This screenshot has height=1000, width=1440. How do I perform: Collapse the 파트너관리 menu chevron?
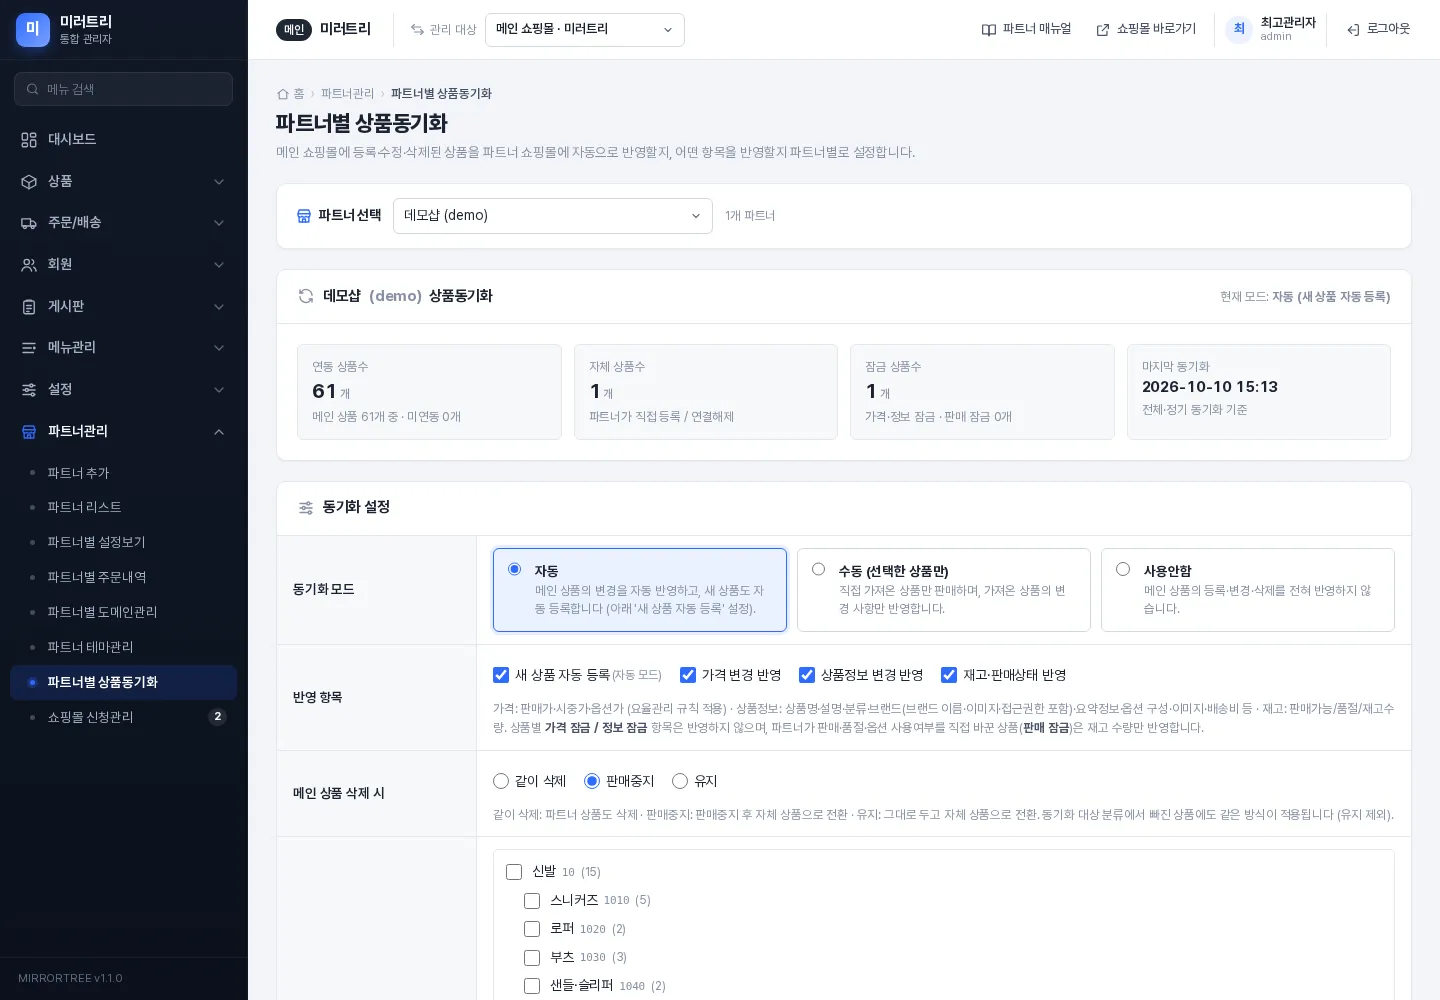(219, 432)
